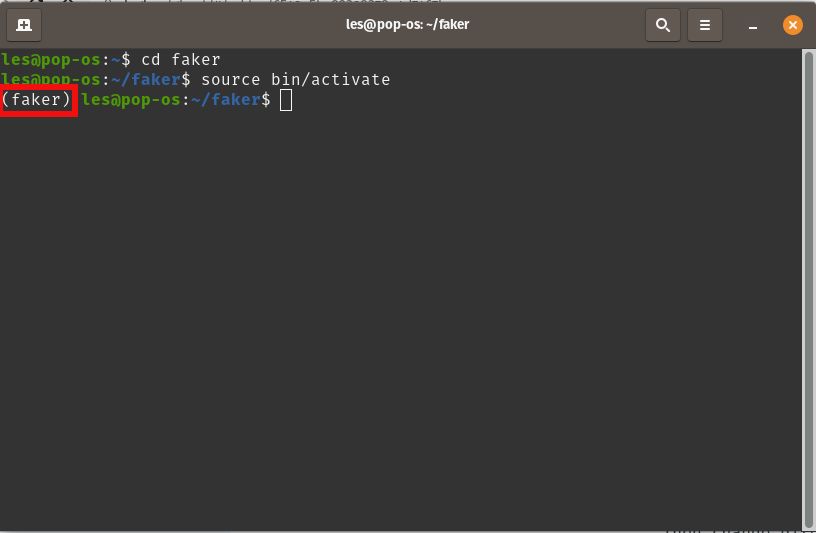816x533 pixels.
Task: Click the (faker) virtualenv prefix
Action: click(x=37, y=100)
